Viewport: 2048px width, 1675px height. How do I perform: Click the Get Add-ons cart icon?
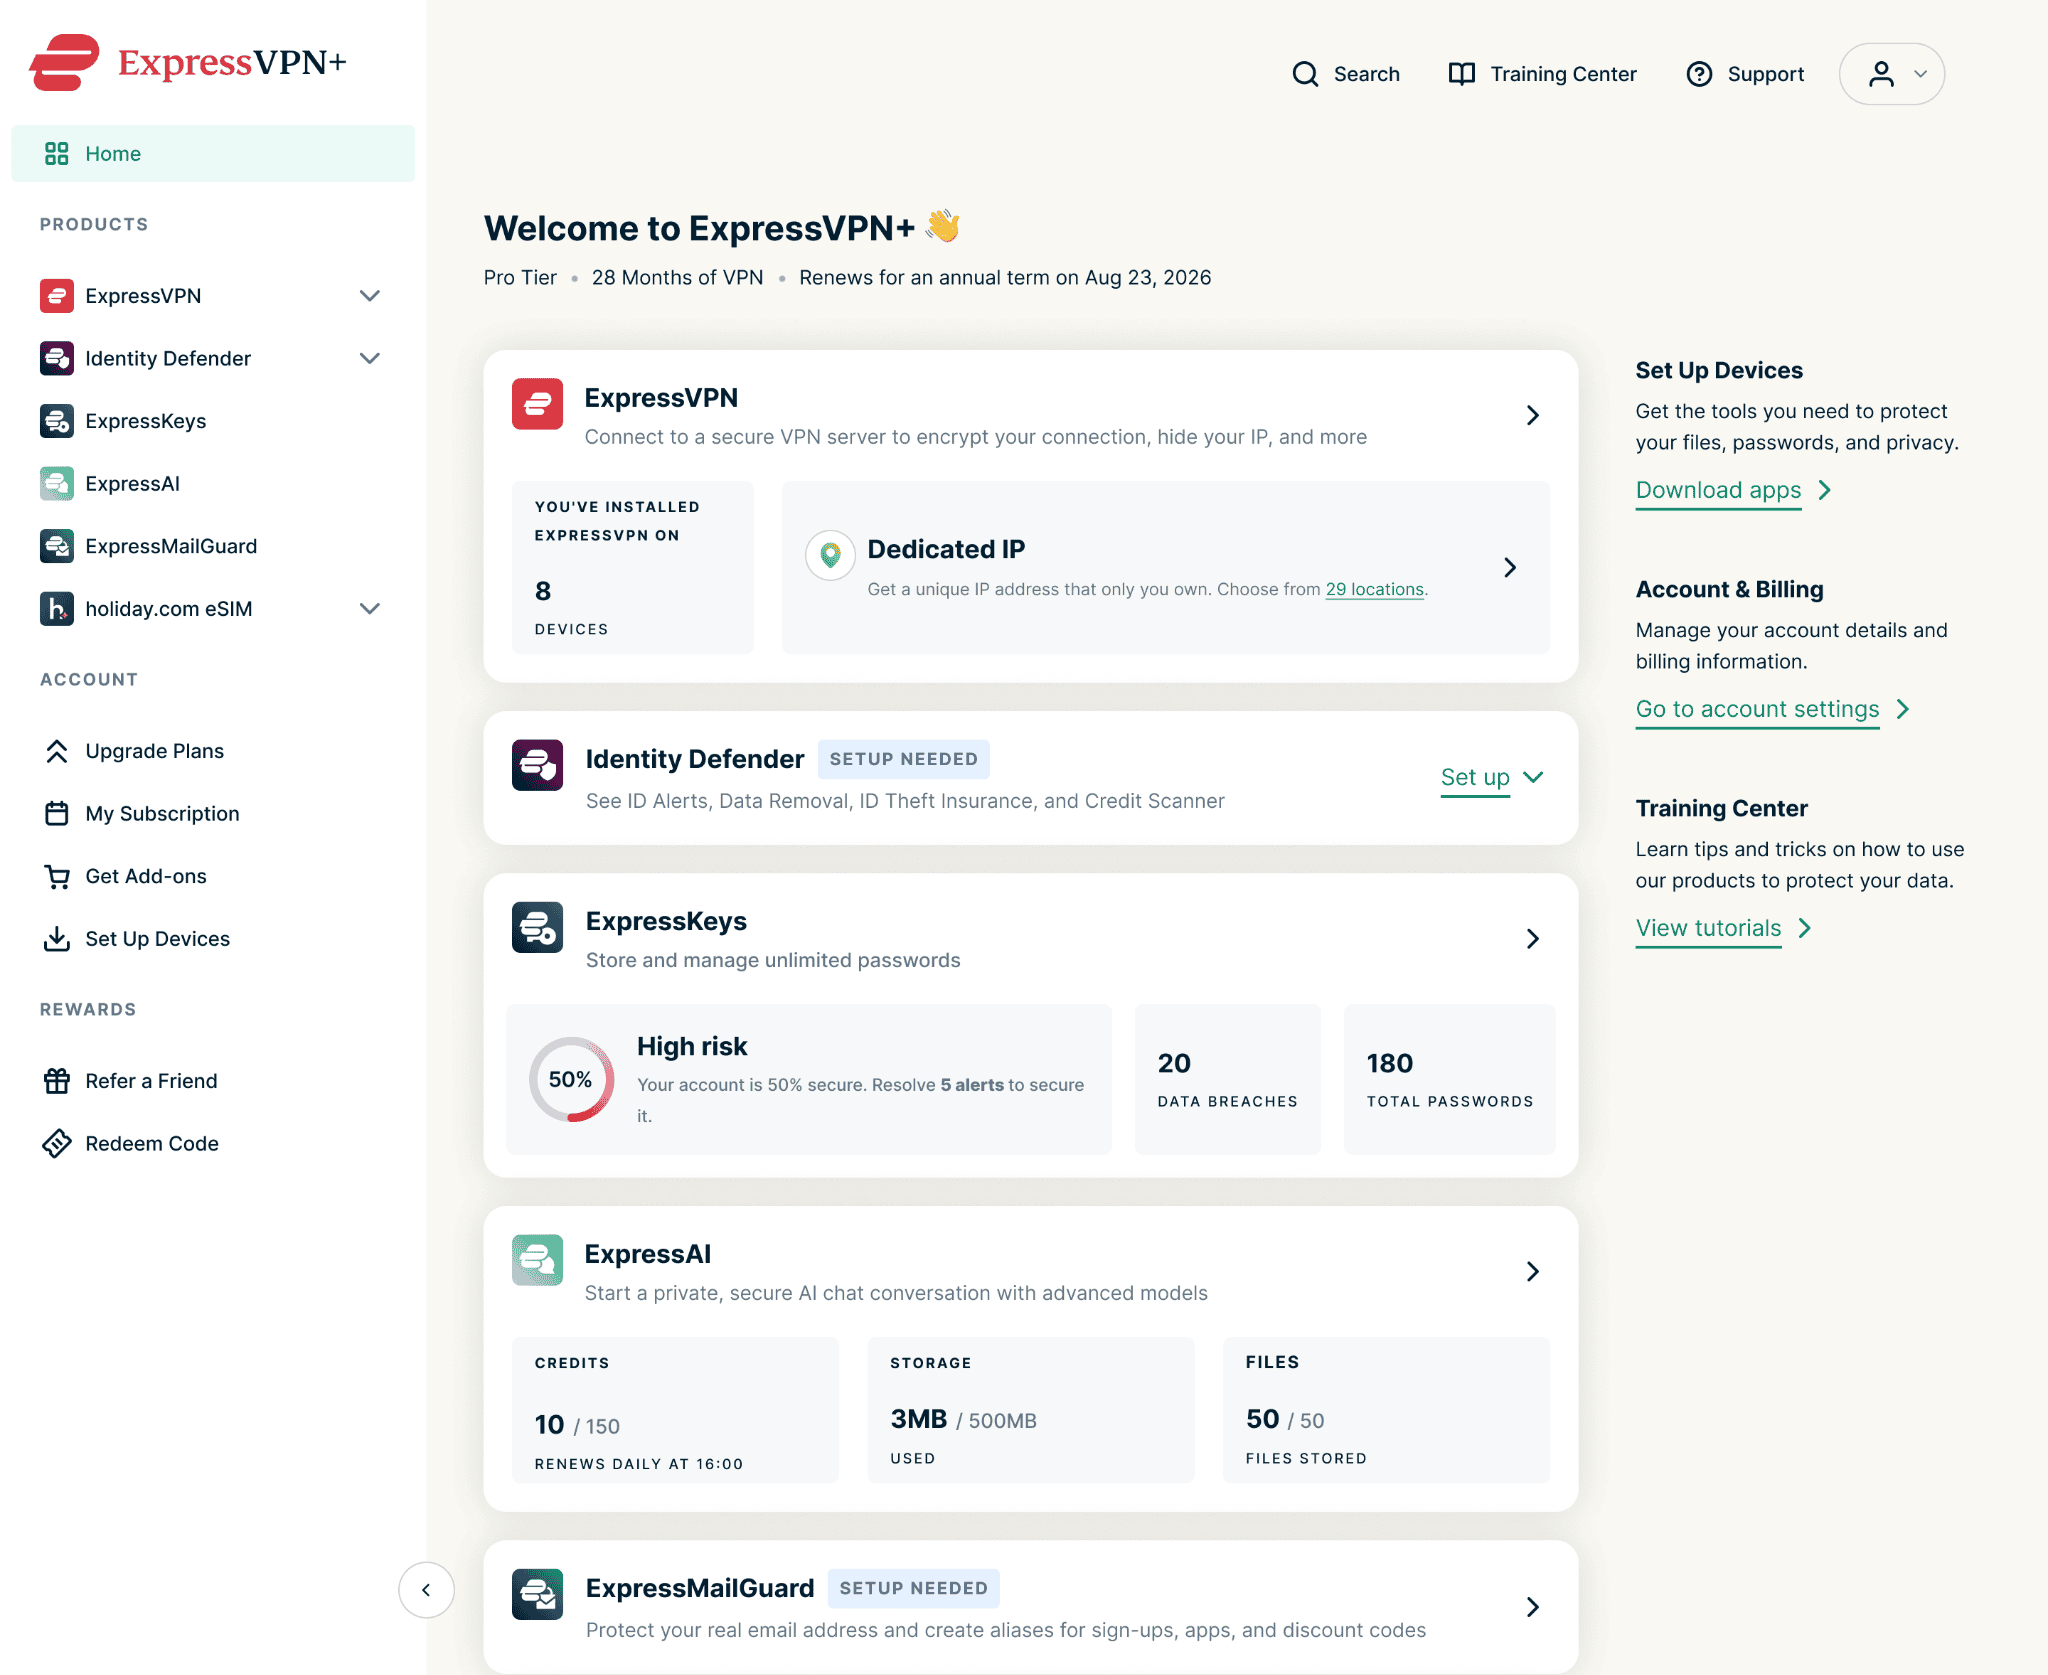(57, 876)
